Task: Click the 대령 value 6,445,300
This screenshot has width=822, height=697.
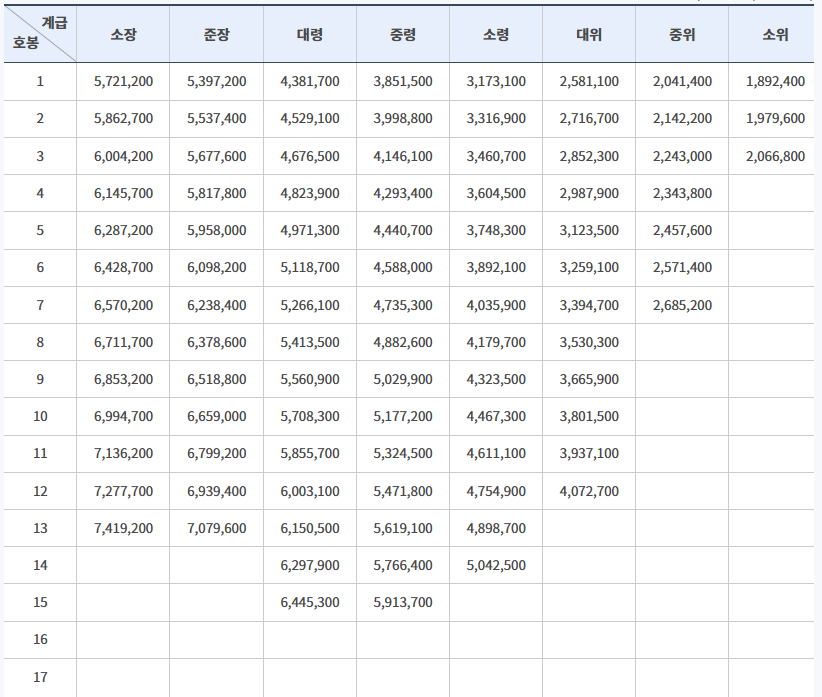Action: (x=310, y=603)
